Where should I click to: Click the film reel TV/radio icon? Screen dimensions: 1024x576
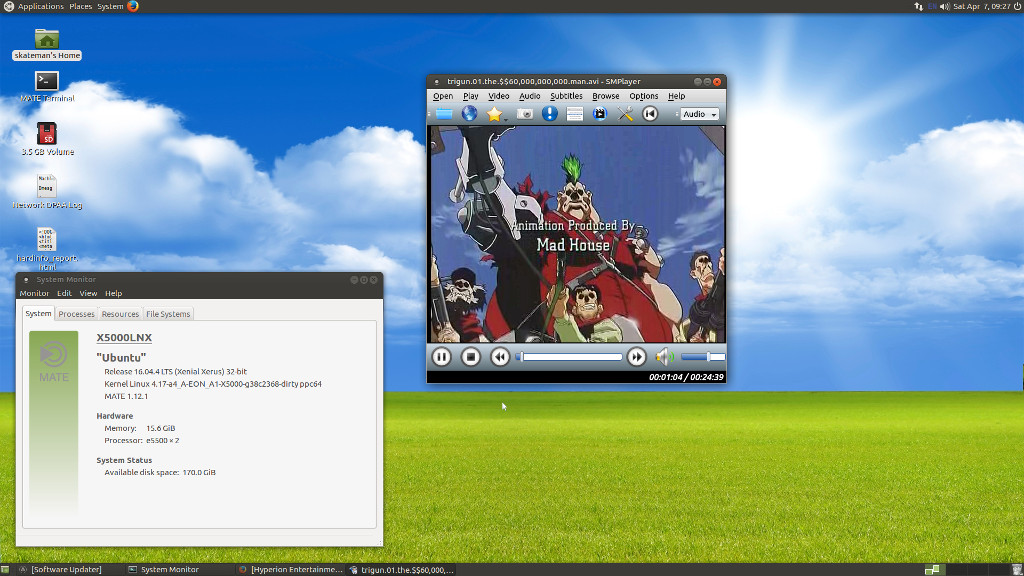pos(600,114)
